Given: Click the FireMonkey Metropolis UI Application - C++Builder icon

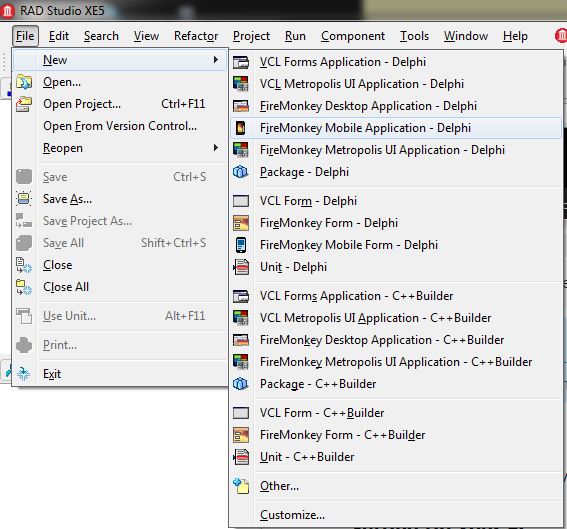Looking at the screenshot, I should pos(241,362).
